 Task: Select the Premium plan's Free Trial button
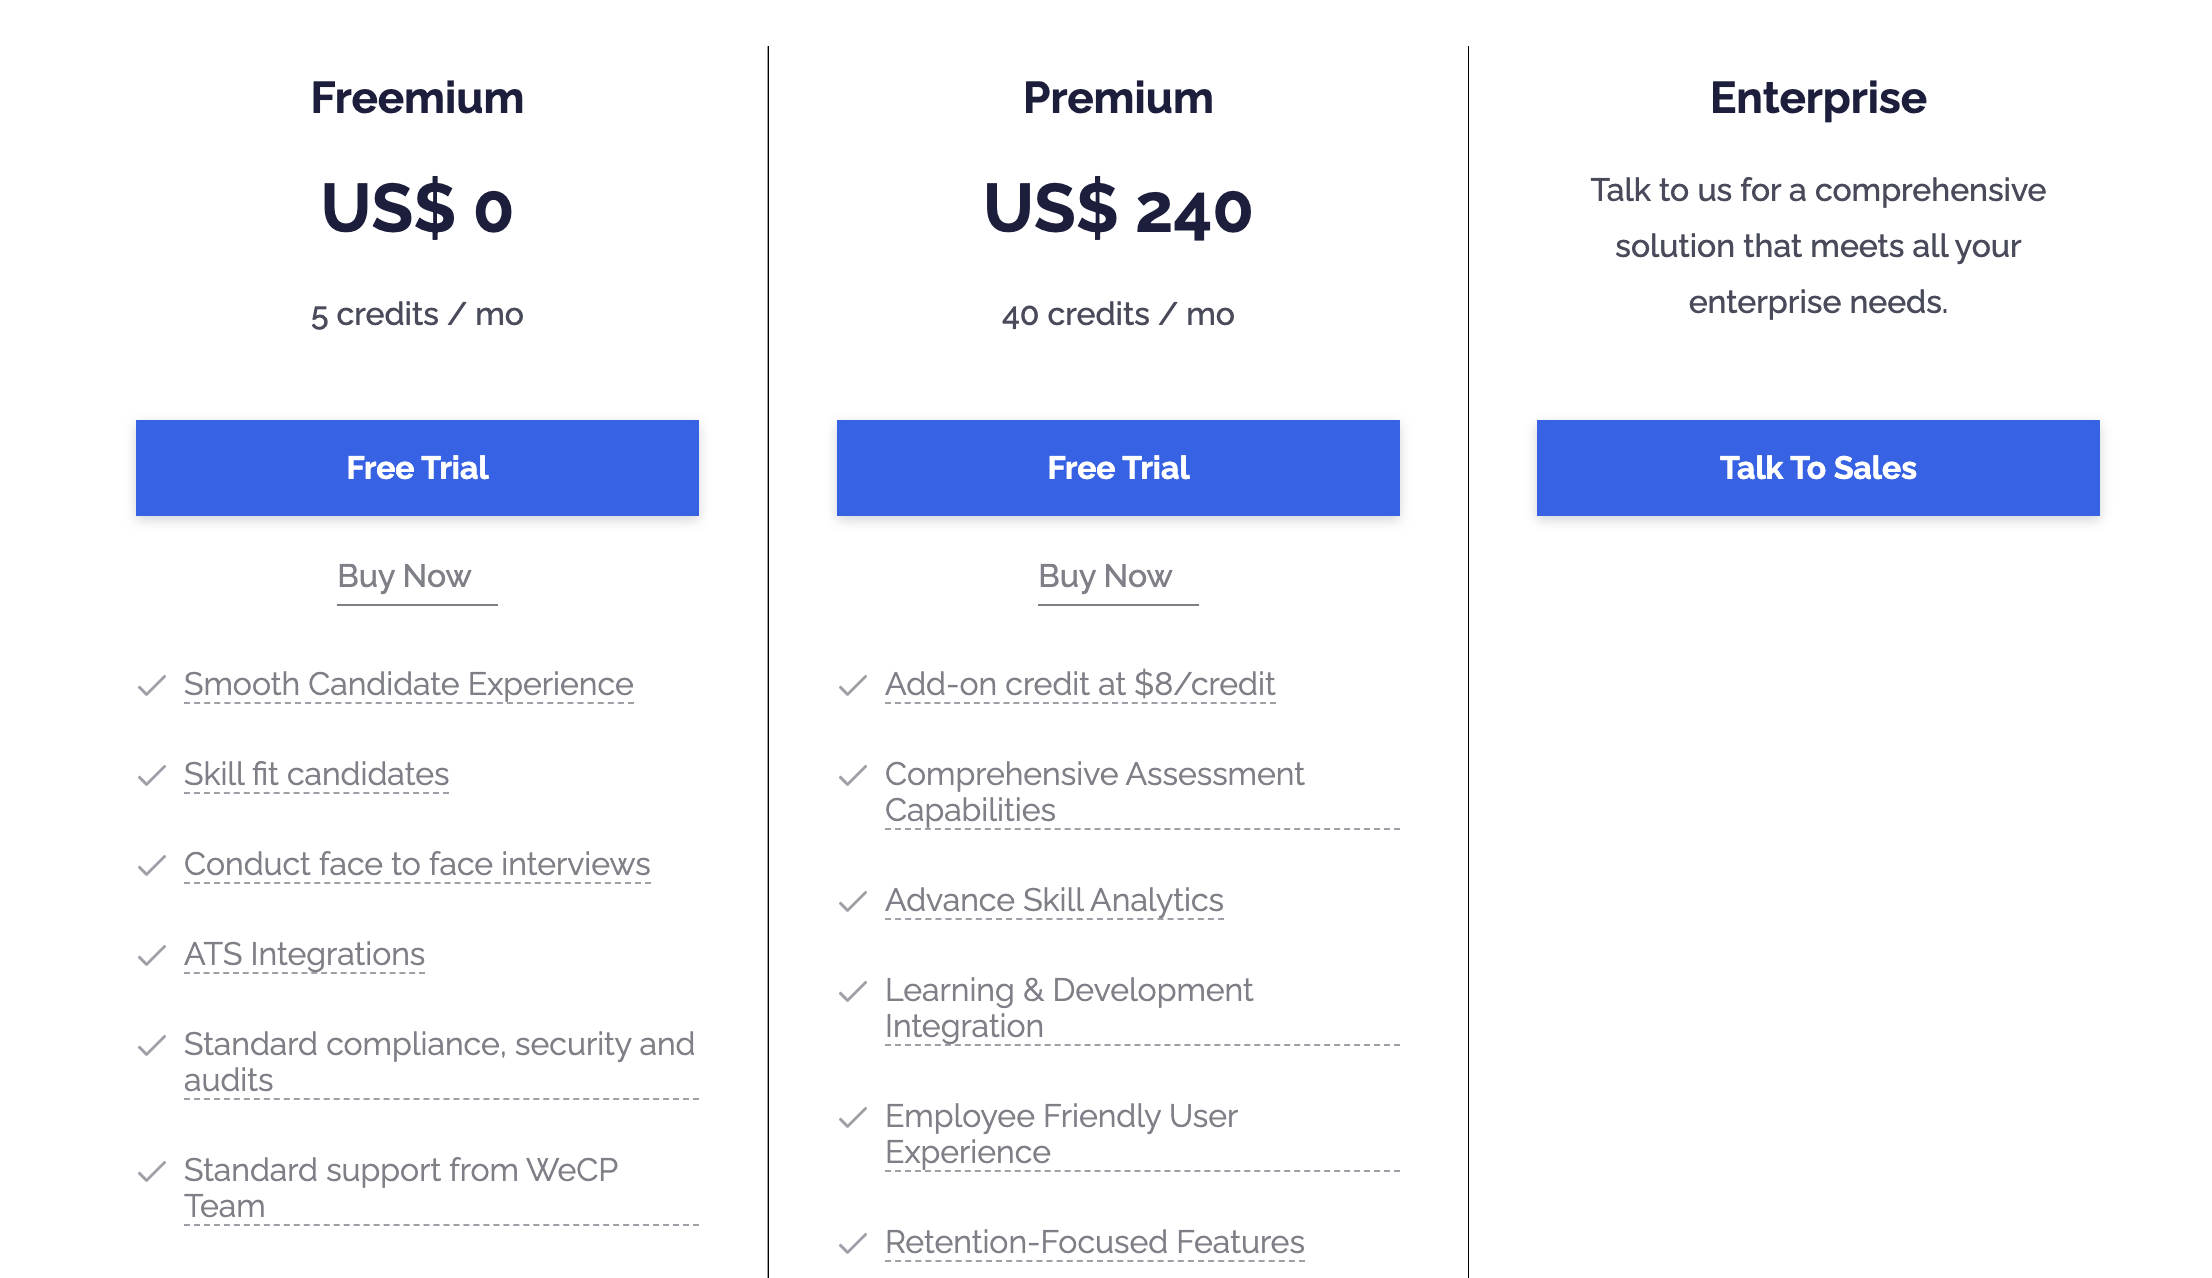point(1117,467)
